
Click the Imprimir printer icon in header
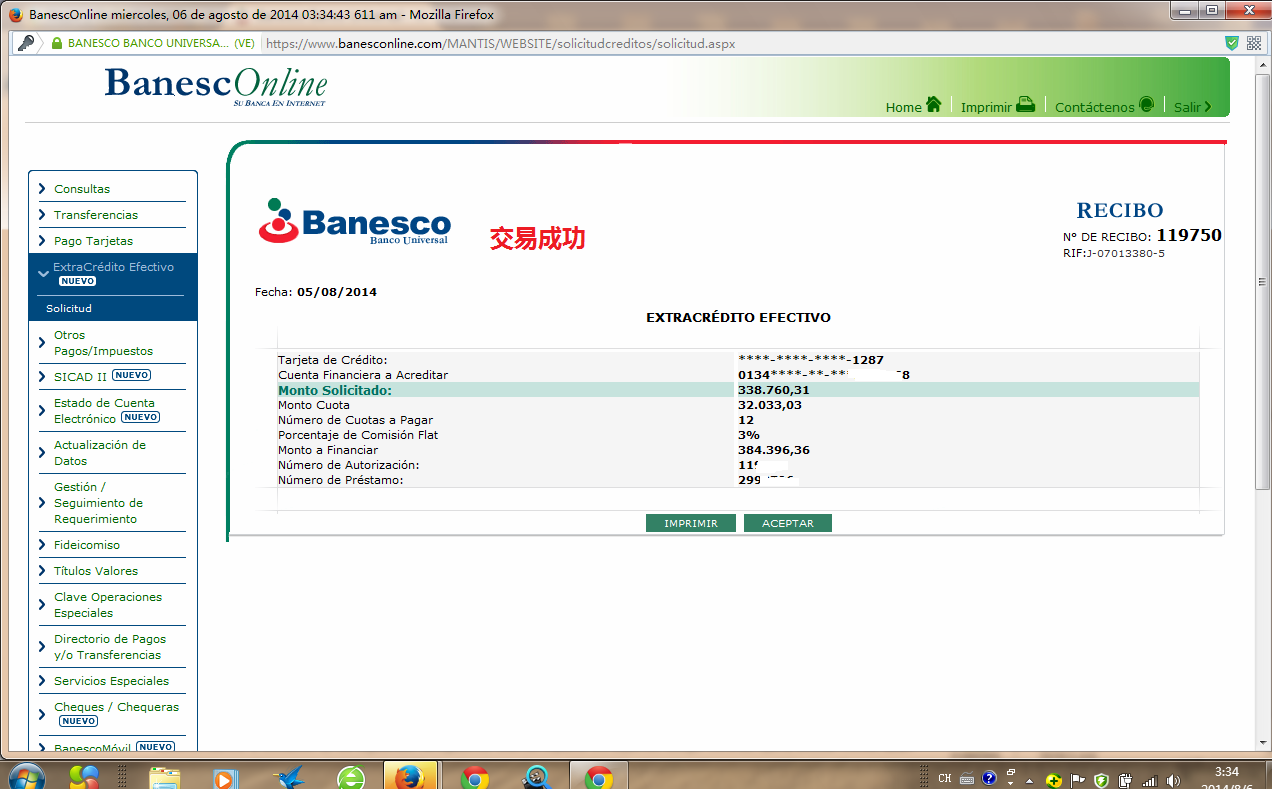pos(1025,105)
